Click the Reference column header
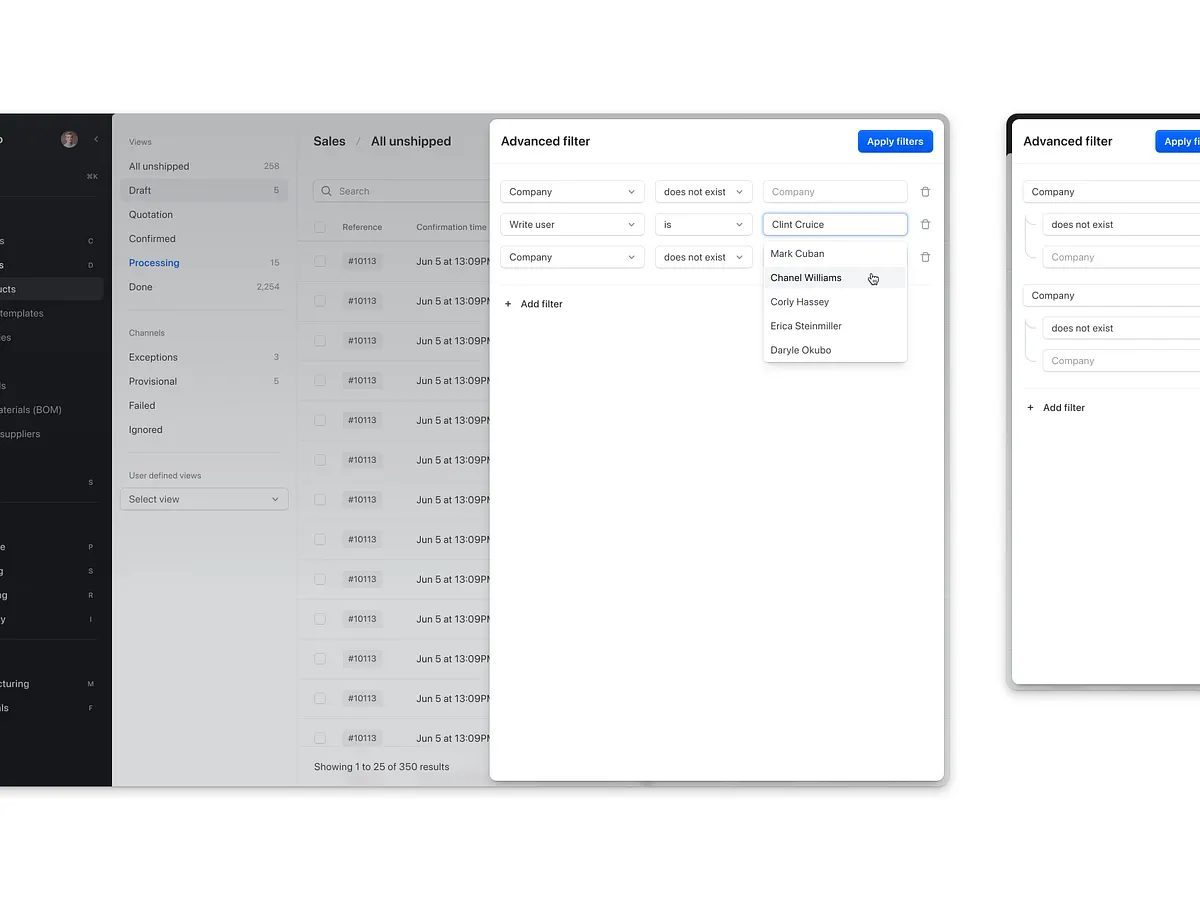The image size is (1200, 900). point(362,227)
